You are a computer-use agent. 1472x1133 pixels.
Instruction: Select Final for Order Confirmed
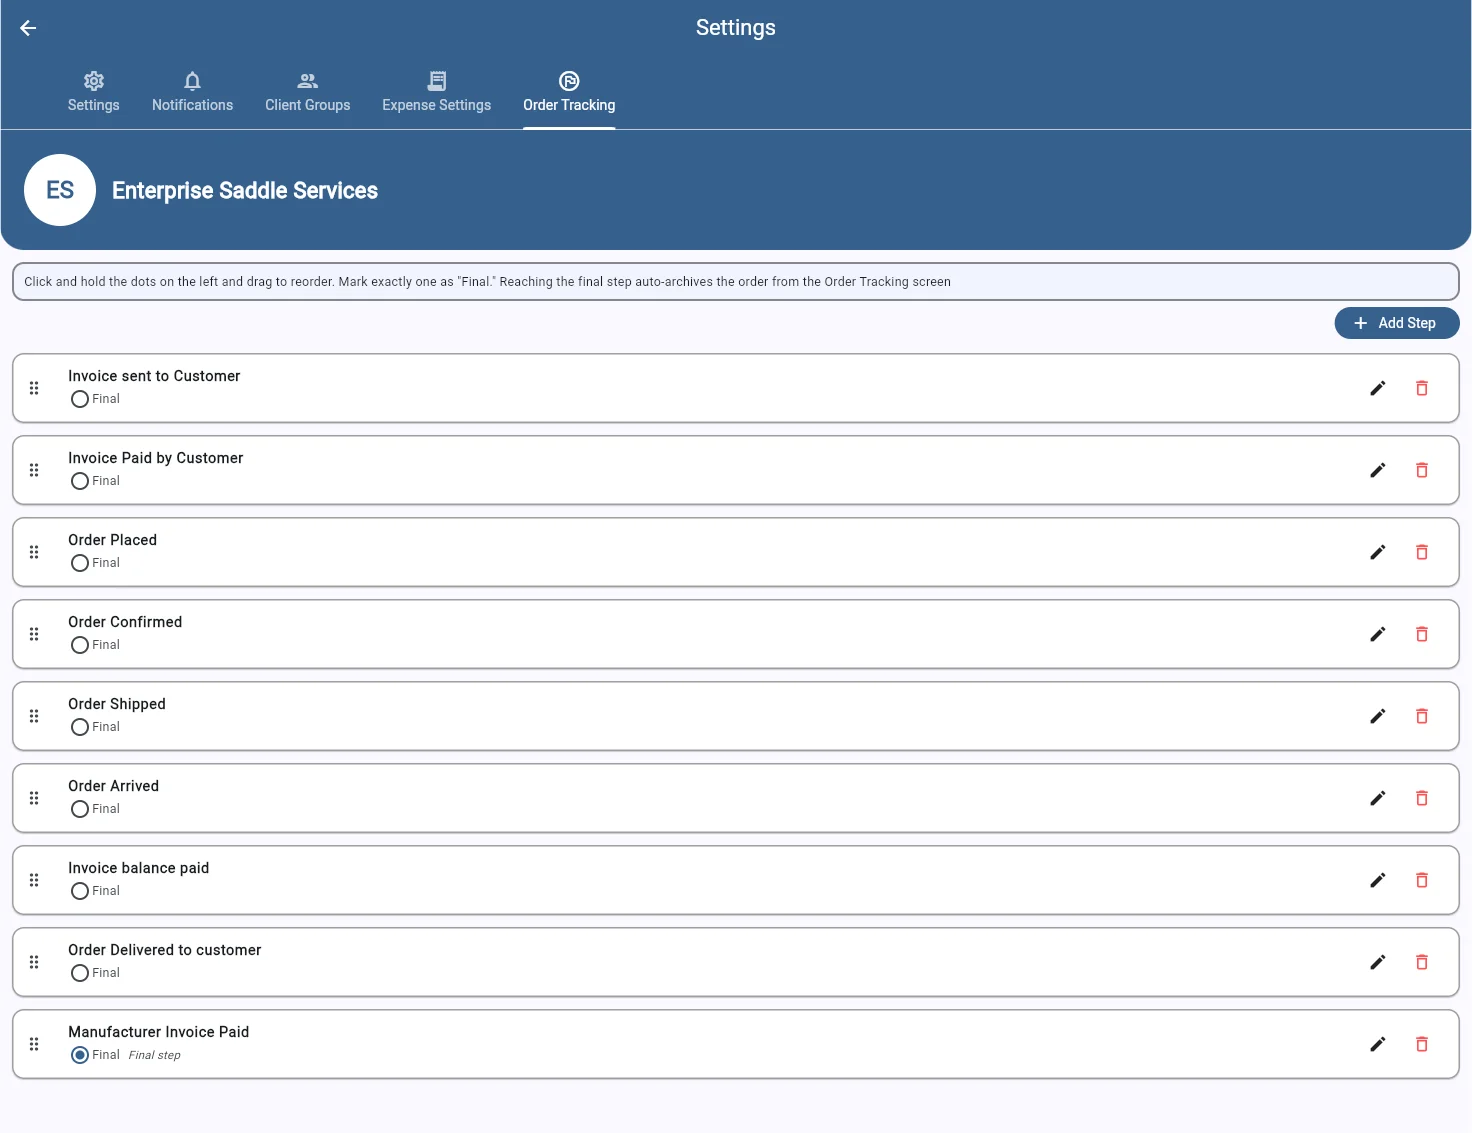click(79, 645)
